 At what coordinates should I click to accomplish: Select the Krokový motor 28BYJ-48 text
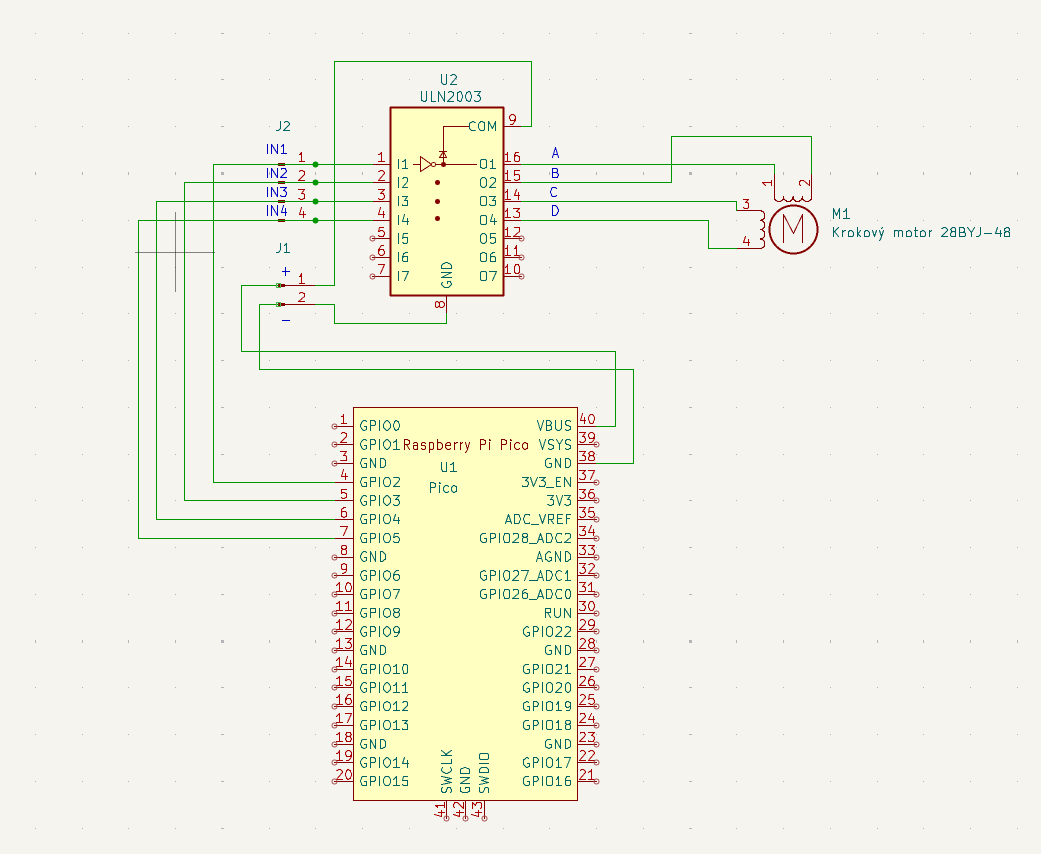(x=921, y=232)
